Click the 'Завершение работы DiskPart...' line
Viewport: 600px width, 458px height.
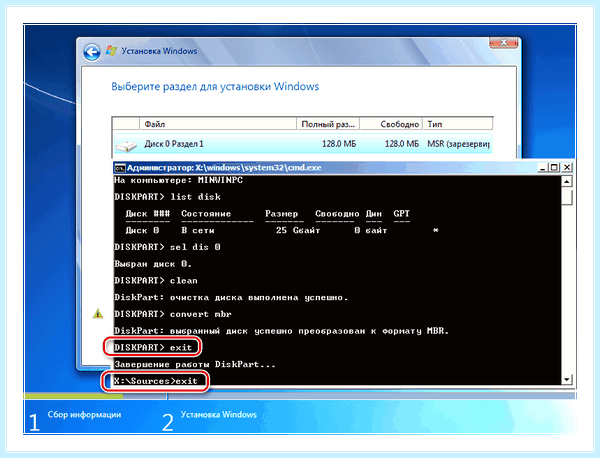point(195,364)
